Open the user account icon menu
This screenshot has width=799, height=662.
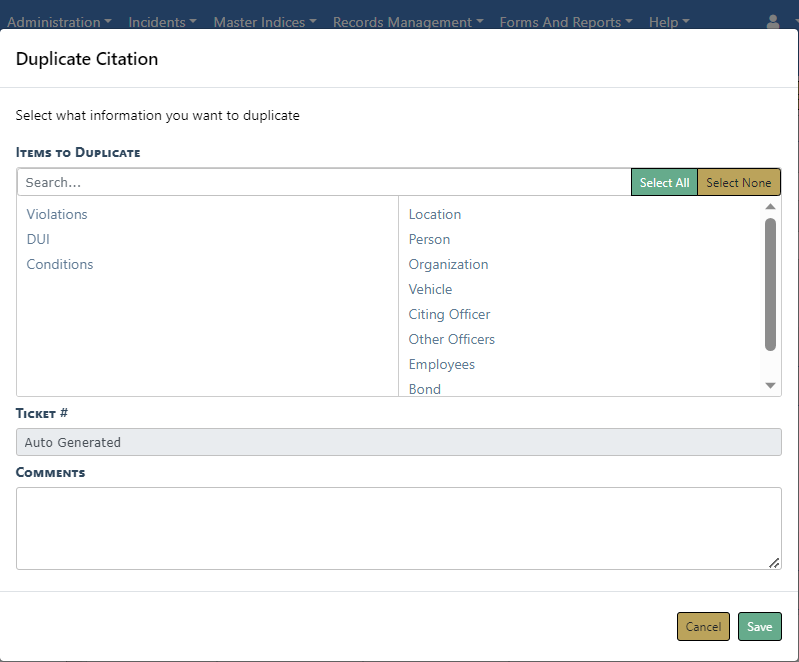(774, 22)
